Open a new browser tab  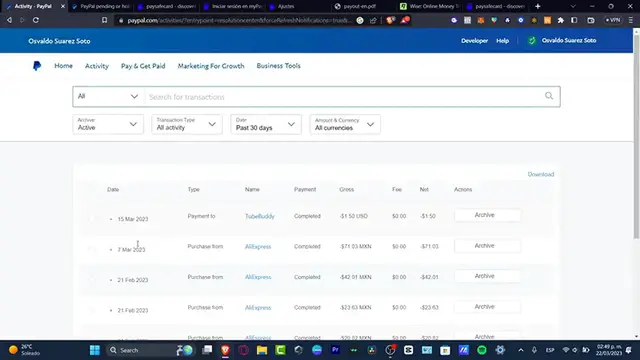coord(538,6)
